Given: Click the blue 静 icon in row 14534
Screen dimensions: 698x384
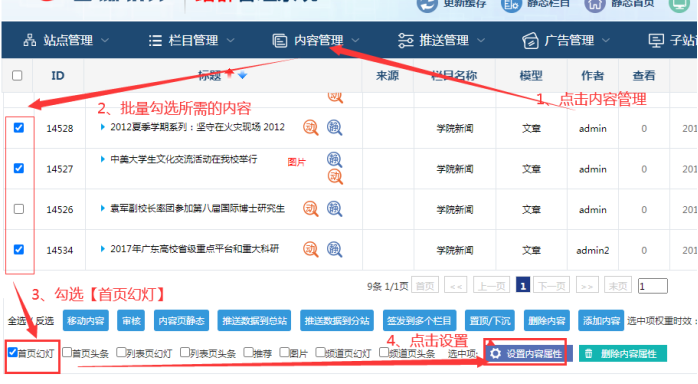Looking at the screenshot, I should point(334,249).
